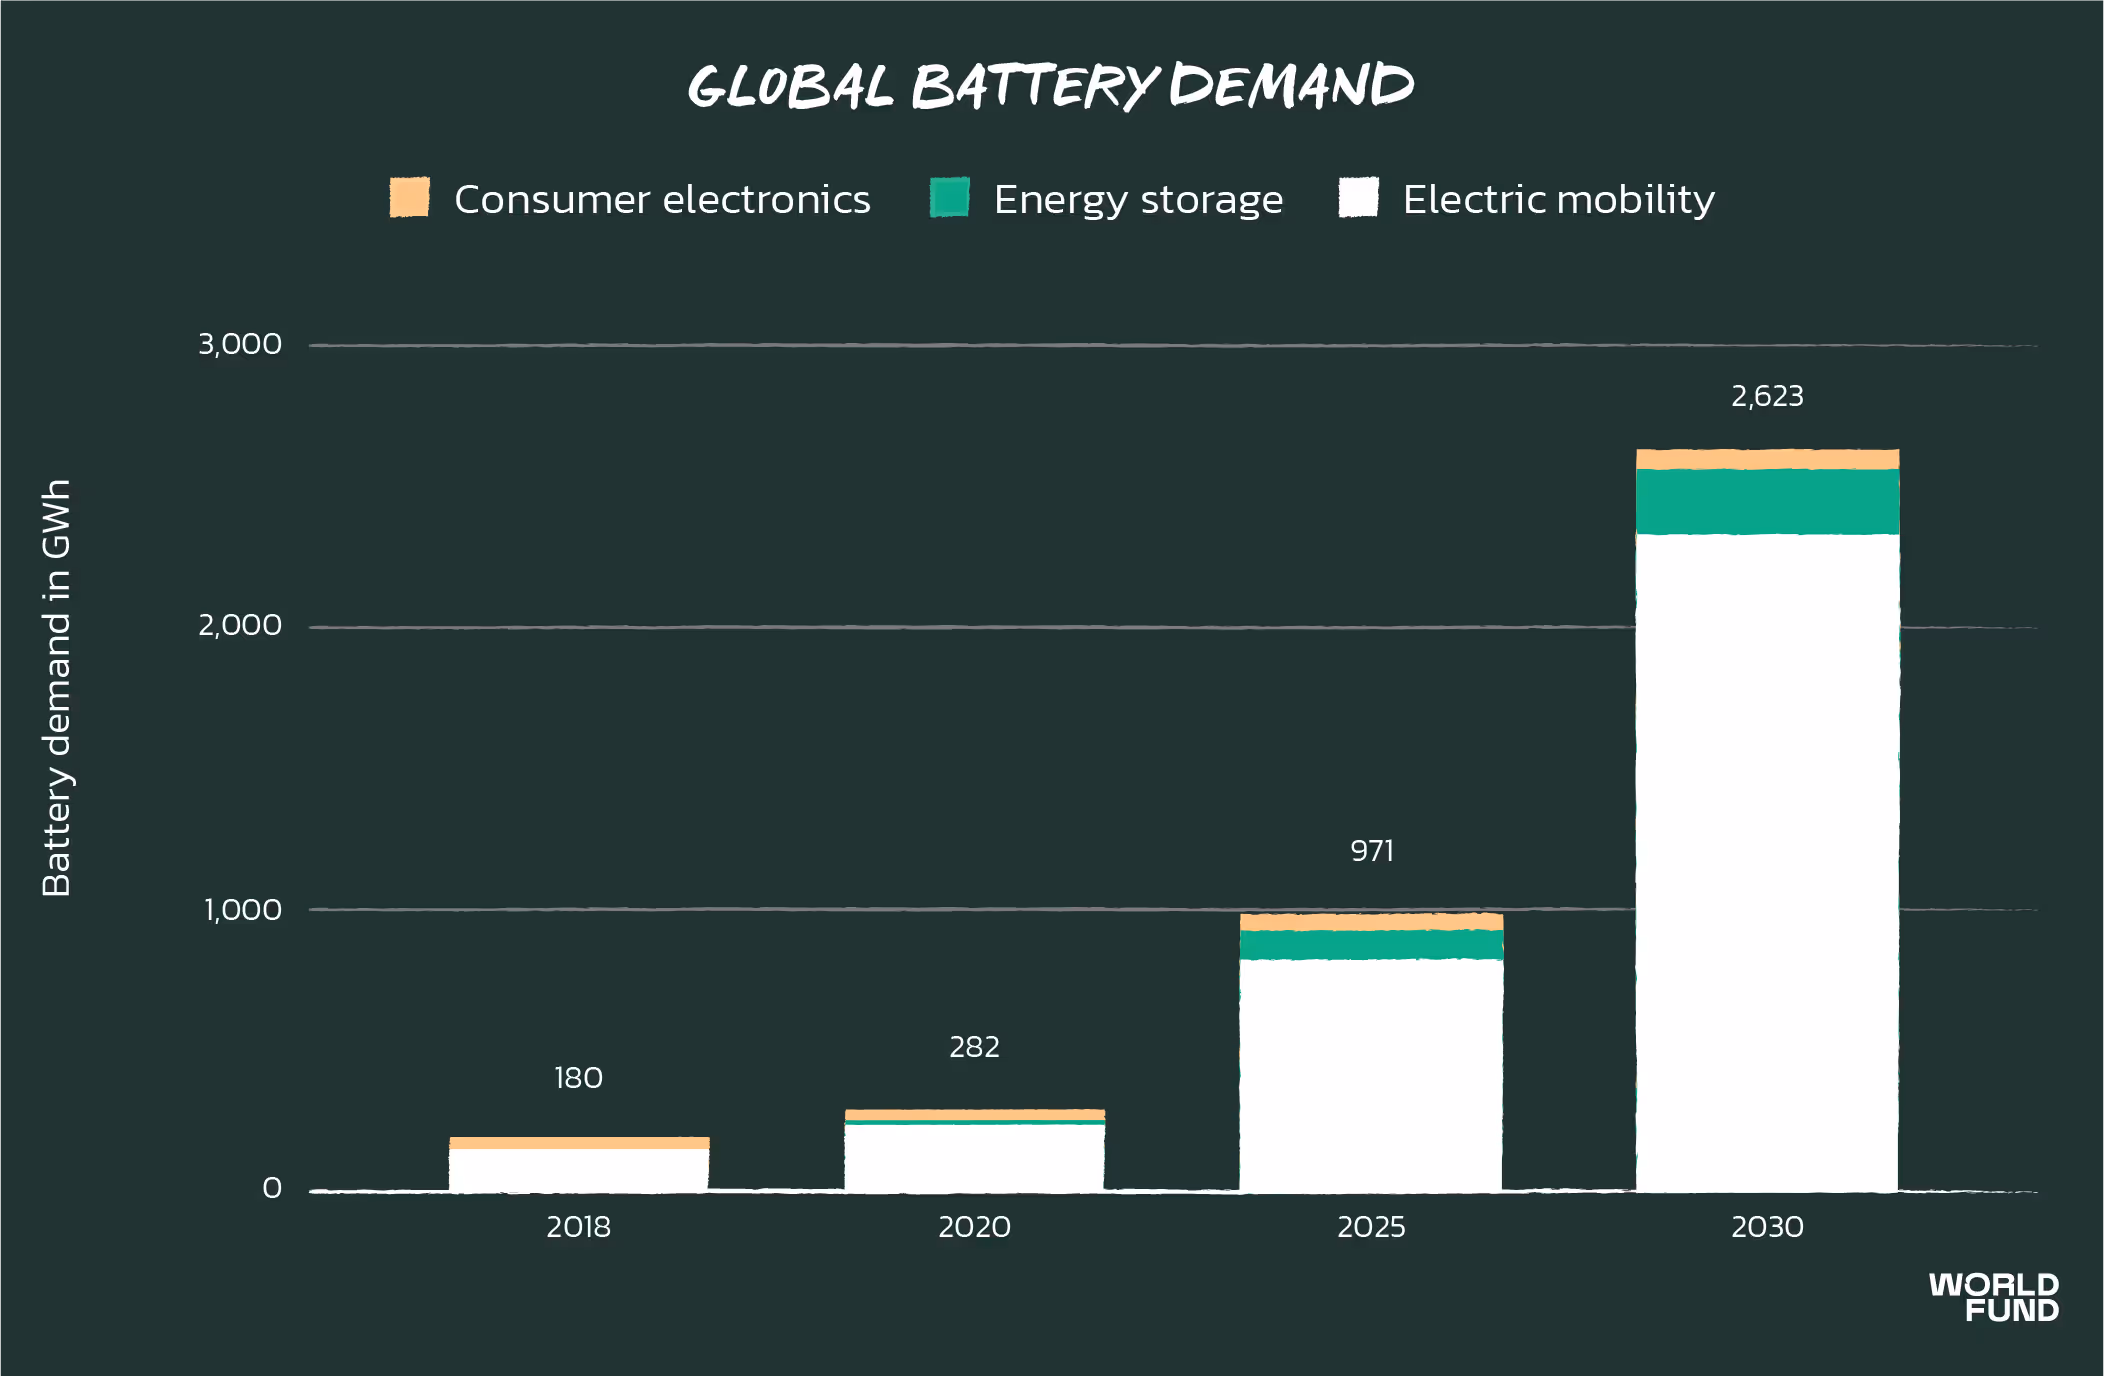This screenshot has height=1376, width=2104.
Task: Click the 2018 x-axis year label
Action: tap(578, 1227)
